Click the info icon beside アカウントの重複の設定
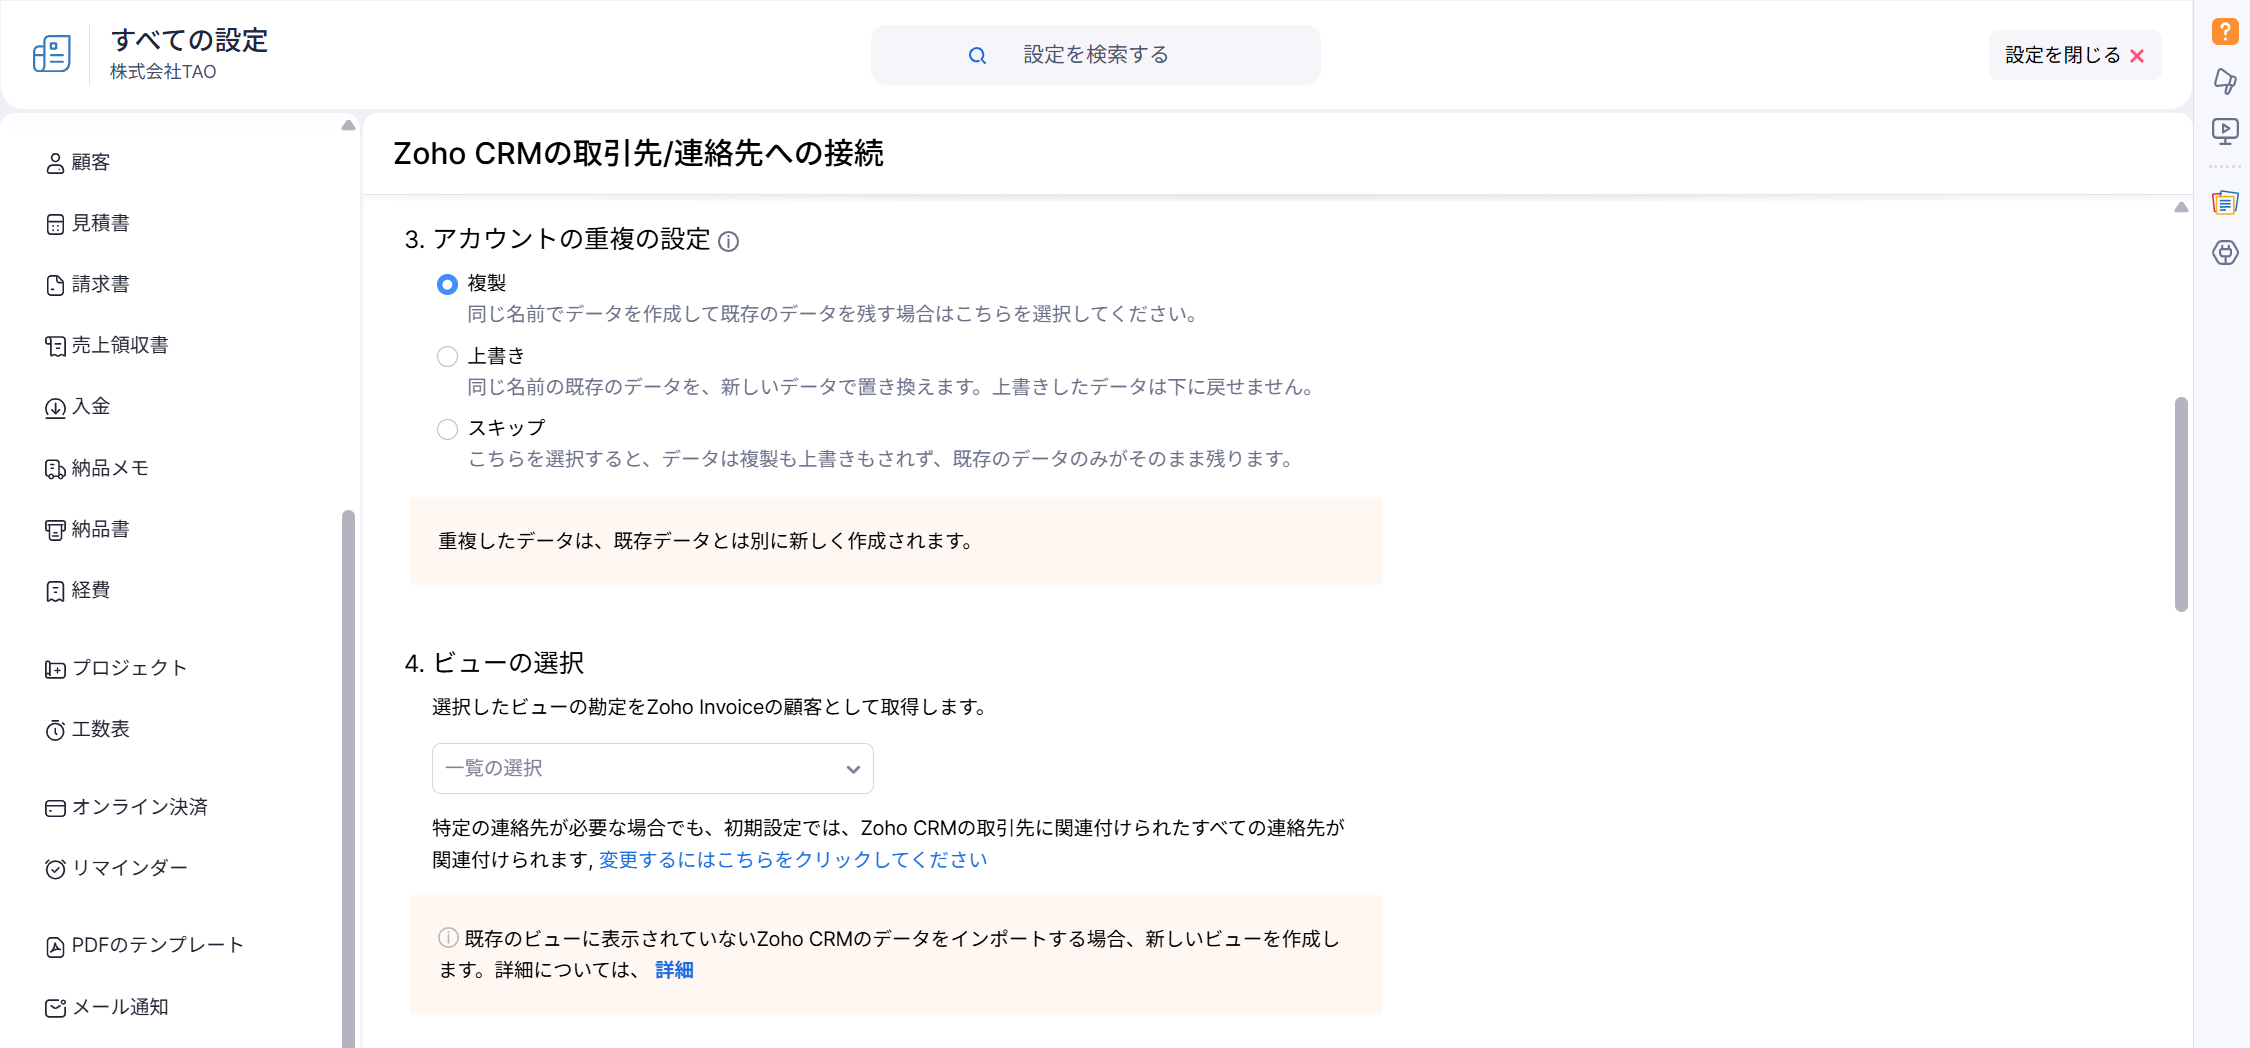The height and width of the screenshot is (1048, 2250). click(729, 241)
